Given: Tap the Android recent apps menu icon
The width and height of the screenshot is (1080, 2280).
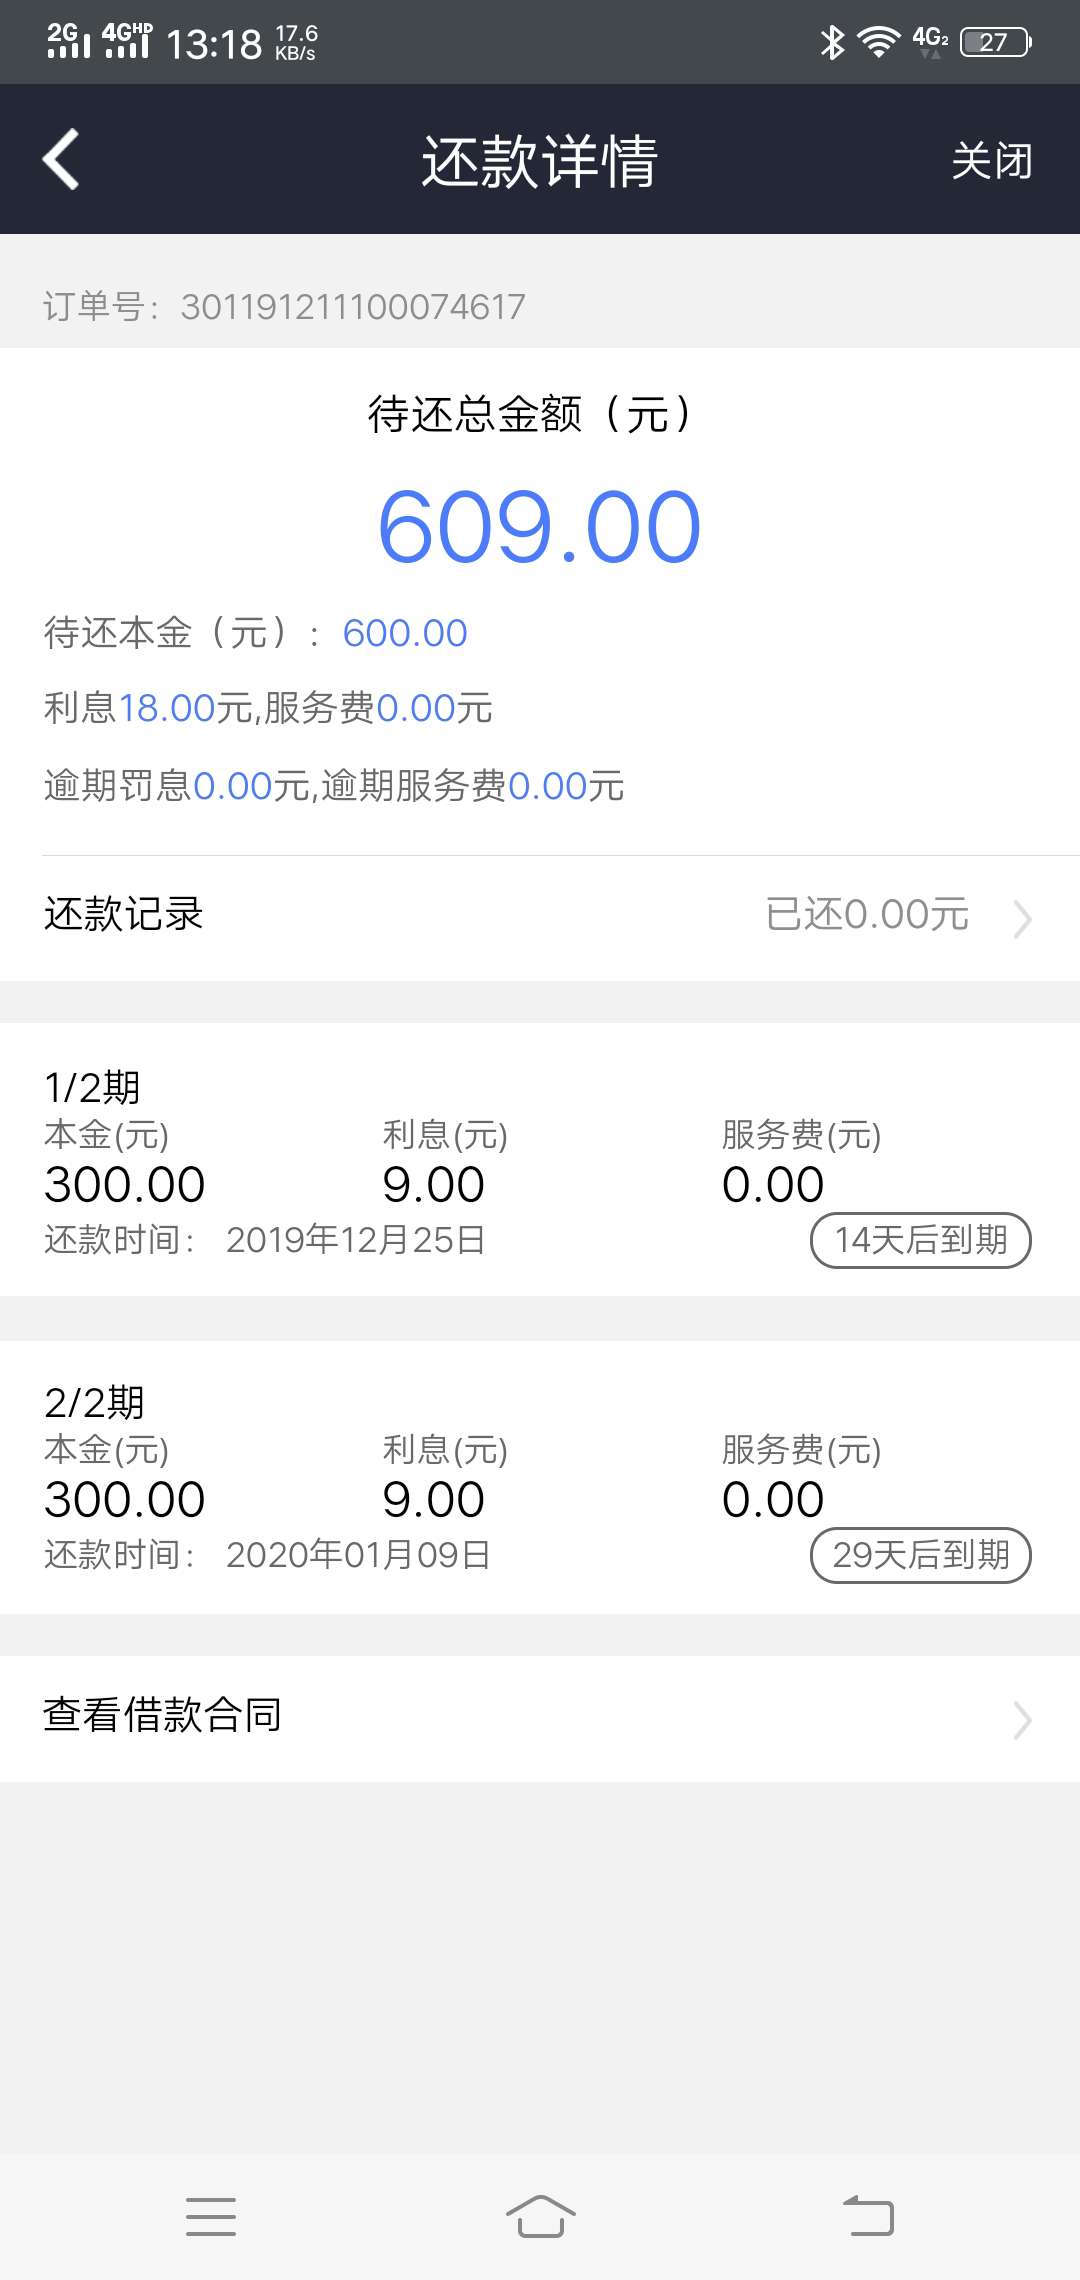Looking at the screenshot, I should point(211,2217).
